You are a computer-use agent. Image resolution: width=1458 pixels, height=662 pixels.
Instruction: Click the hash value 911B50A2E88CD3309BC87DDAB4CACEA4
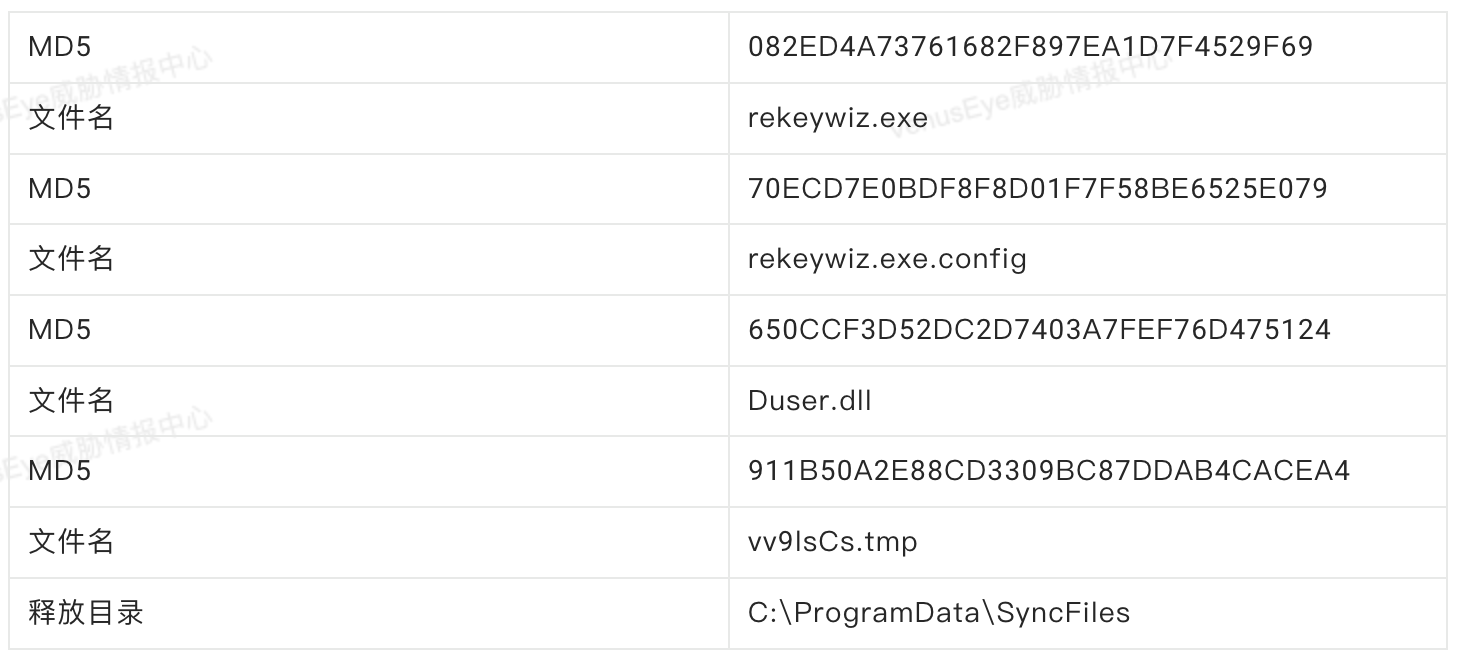(1049, 471)
